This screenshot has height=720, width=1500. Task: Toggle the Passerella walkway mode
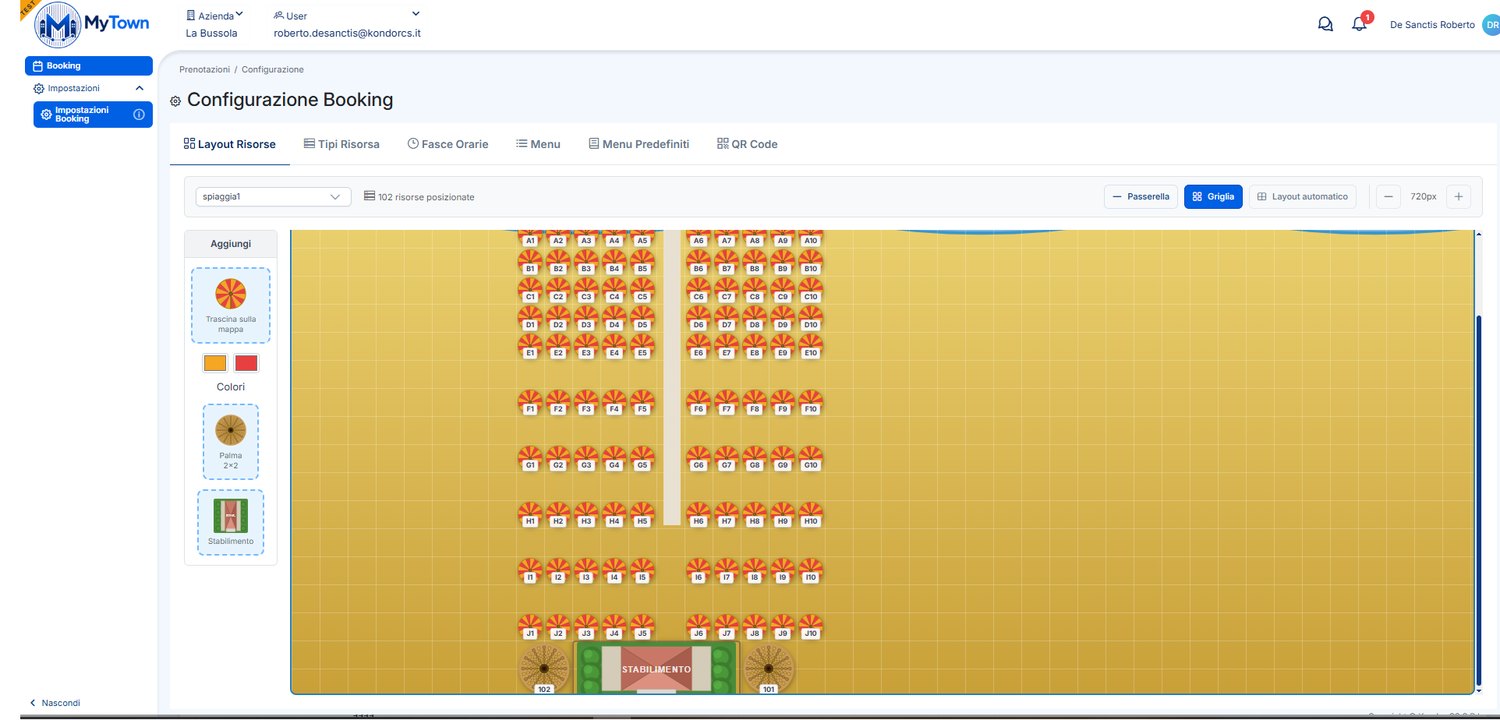(x=1141, y=197)
